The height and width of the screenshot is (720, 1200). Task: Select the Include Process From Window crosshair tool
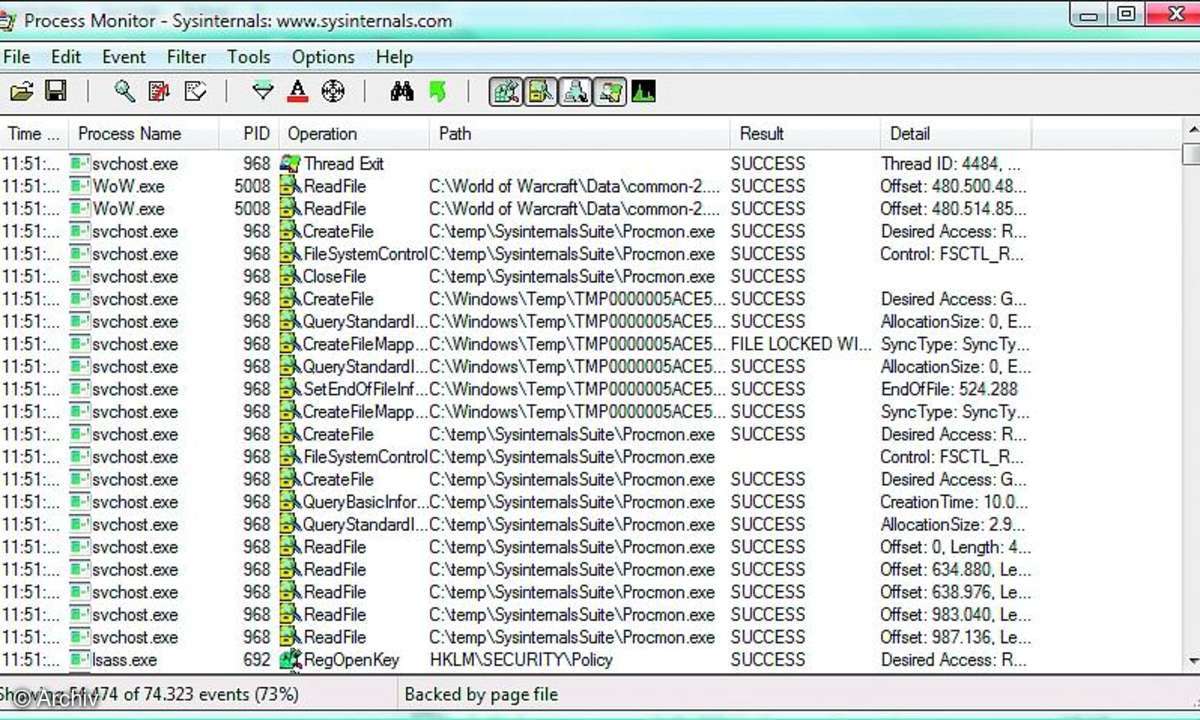coord(334,90)
